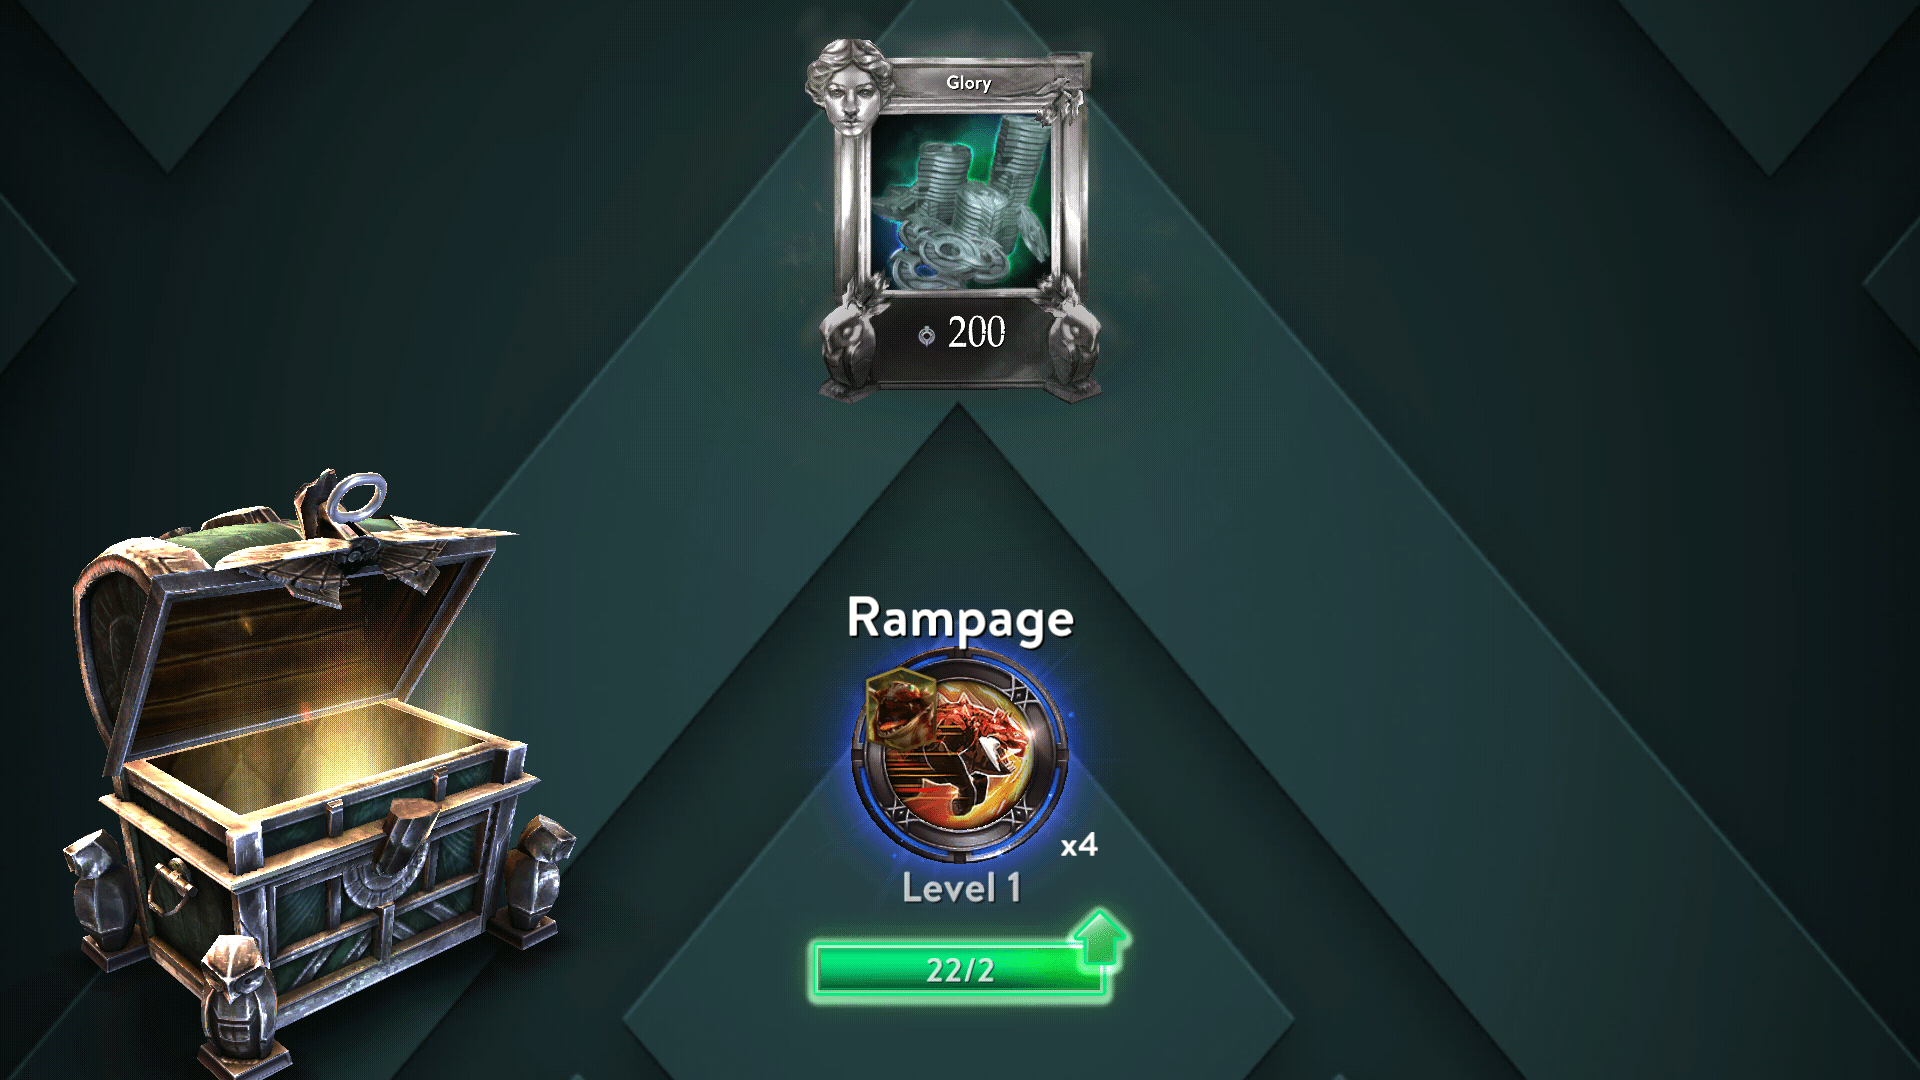Click the Rampage title text
Viewport: 1920px width, 1080px height.
tap(960, 619)
